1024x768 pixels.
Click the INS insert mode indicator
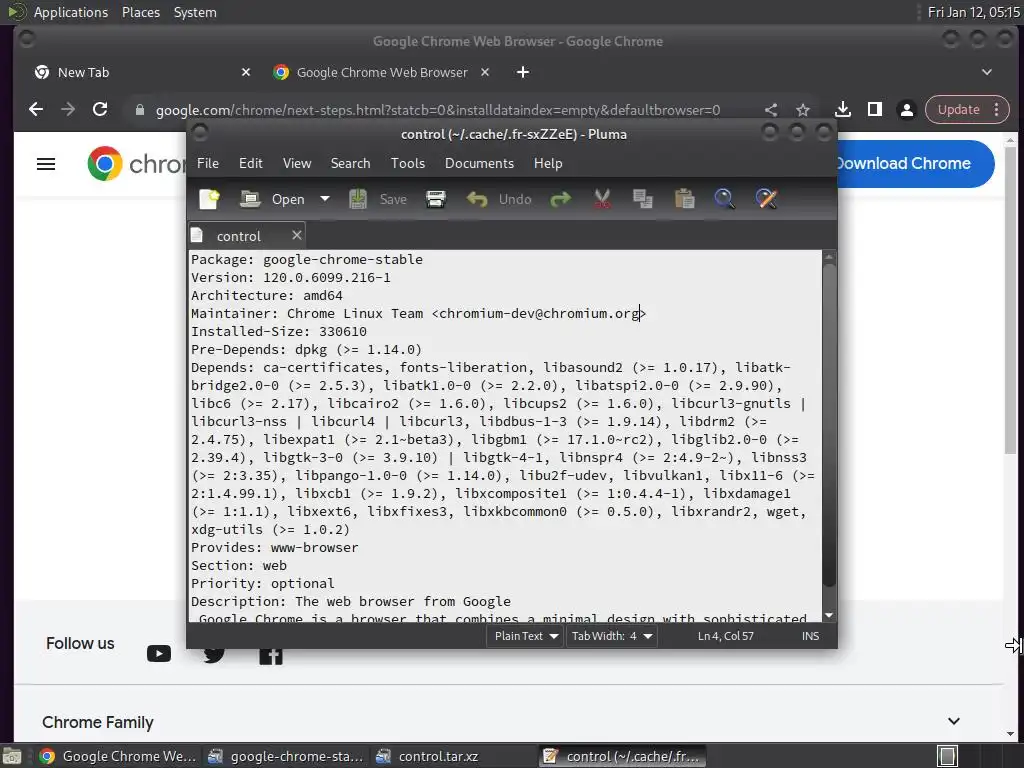coord(810,636)
